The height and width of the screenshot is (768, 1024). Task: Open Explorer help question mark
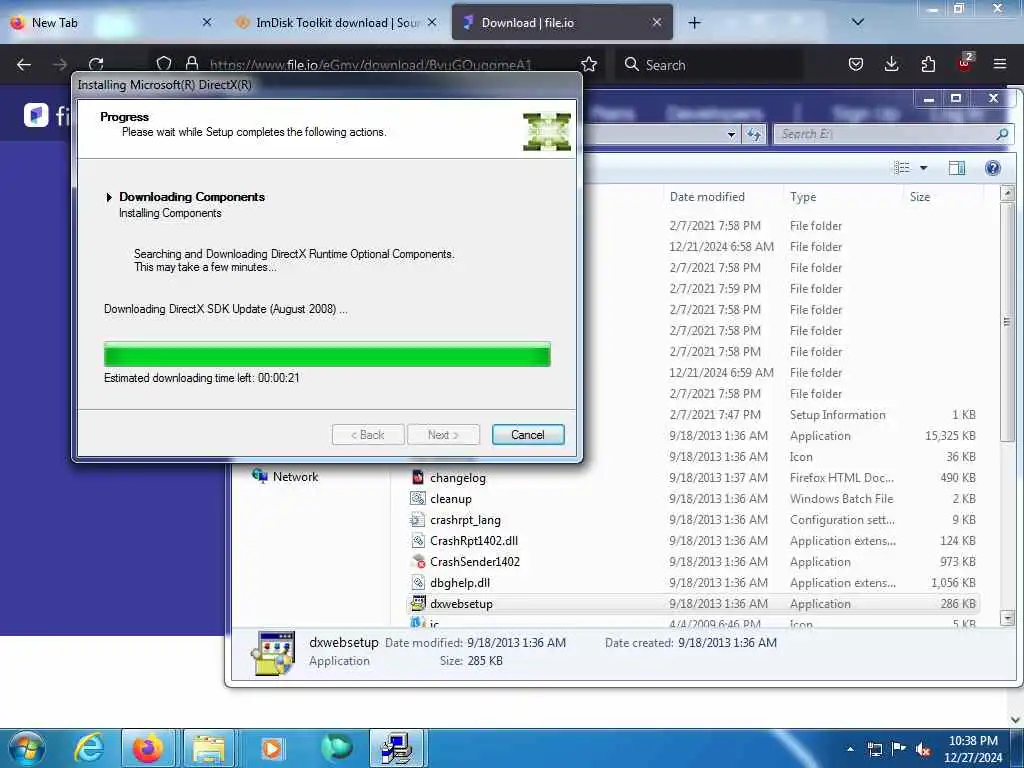(x=993, y=168)
